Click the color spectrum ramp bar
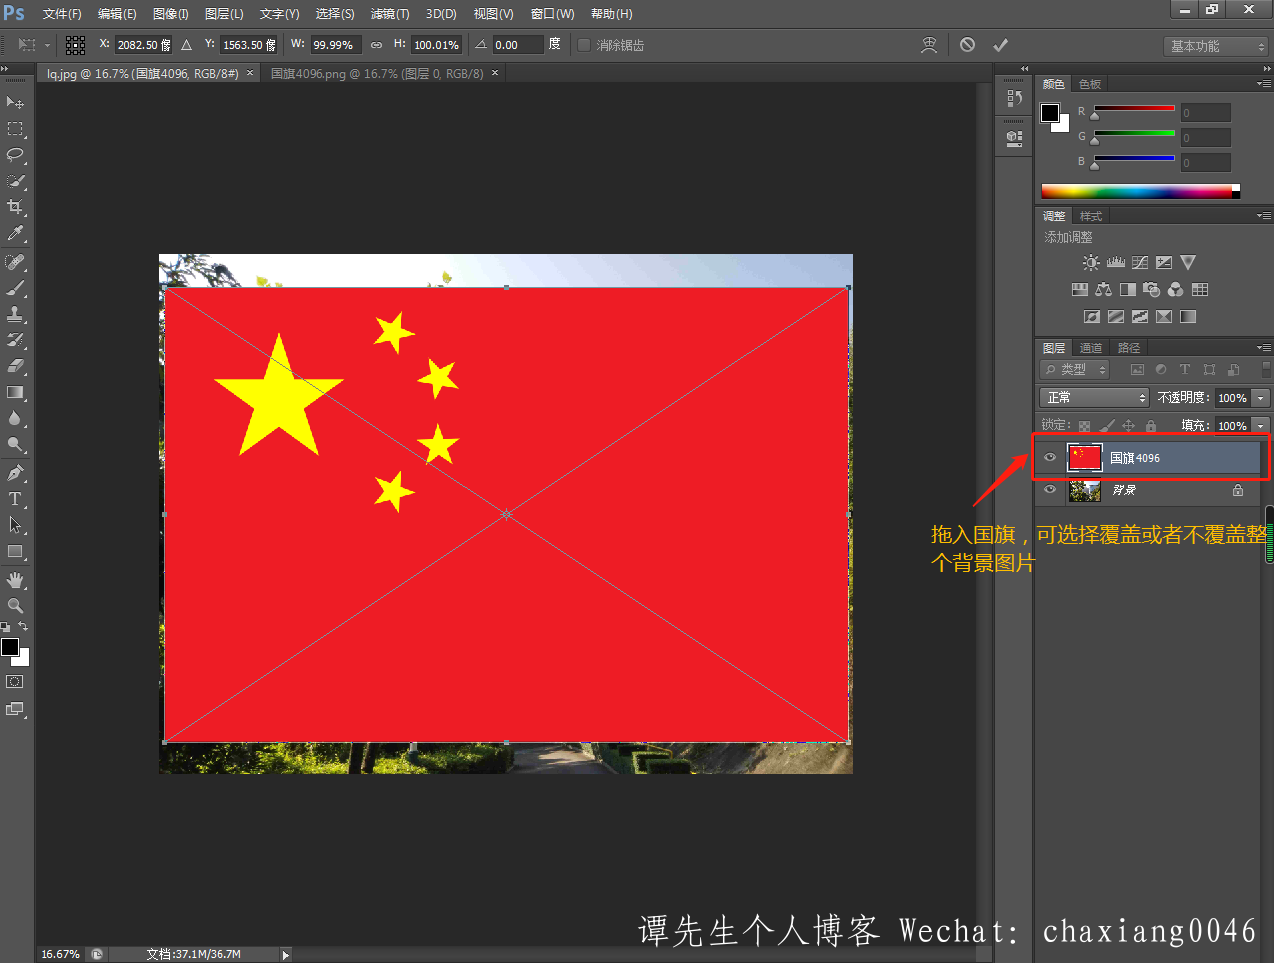 point(1138,191)
